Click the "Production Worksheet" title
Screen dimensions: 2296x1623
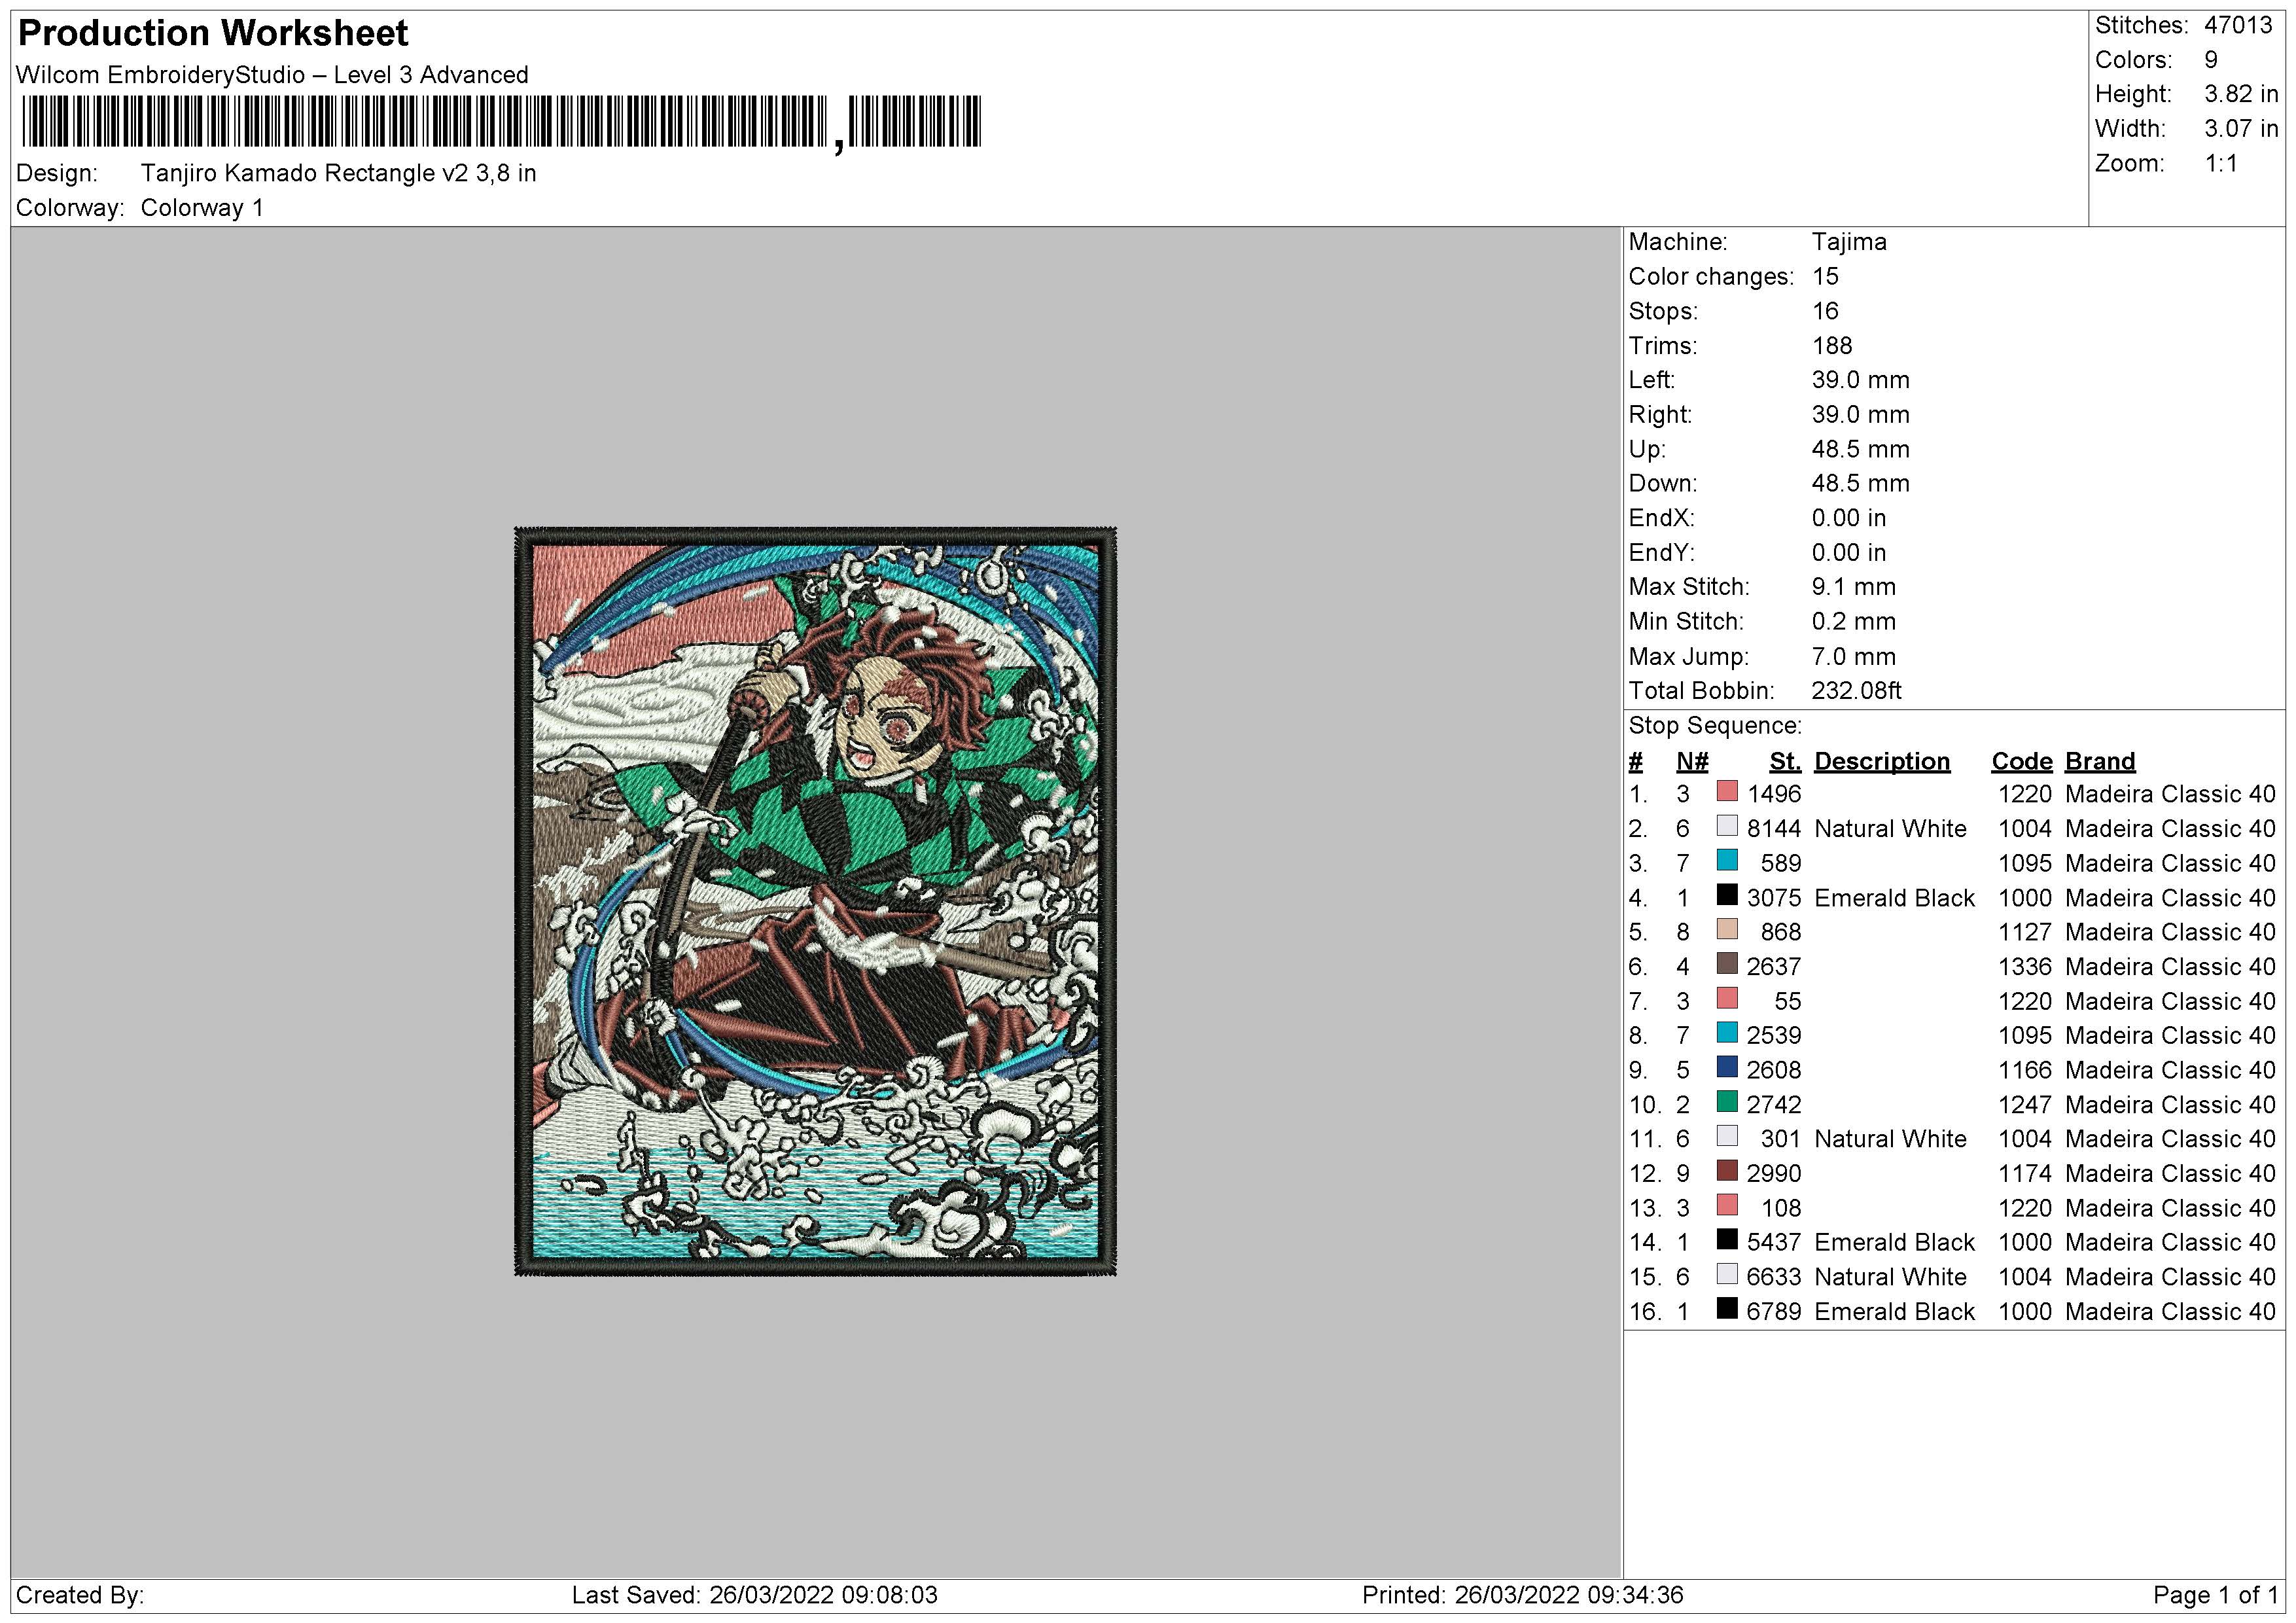point(213,33)
